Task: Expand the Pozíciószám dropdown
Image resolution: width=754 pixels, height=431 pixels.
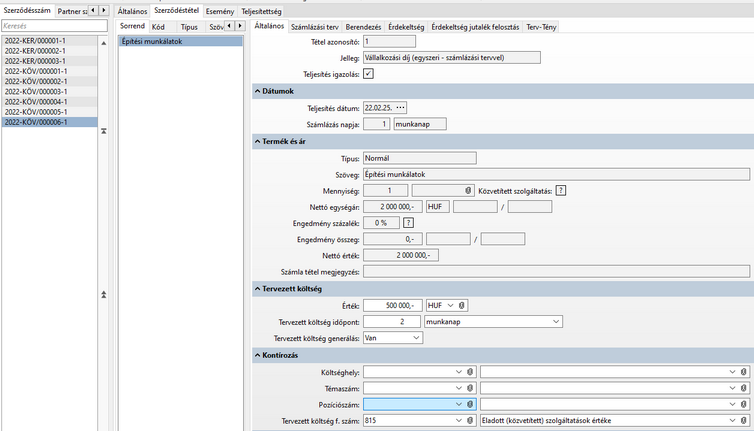Action: coord(458,404)
